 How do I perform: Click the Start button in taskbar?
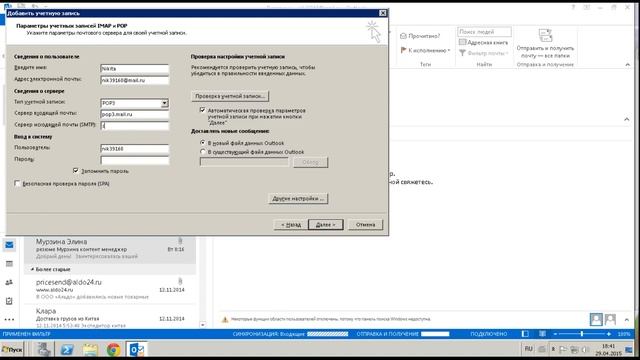pos(12,350)
